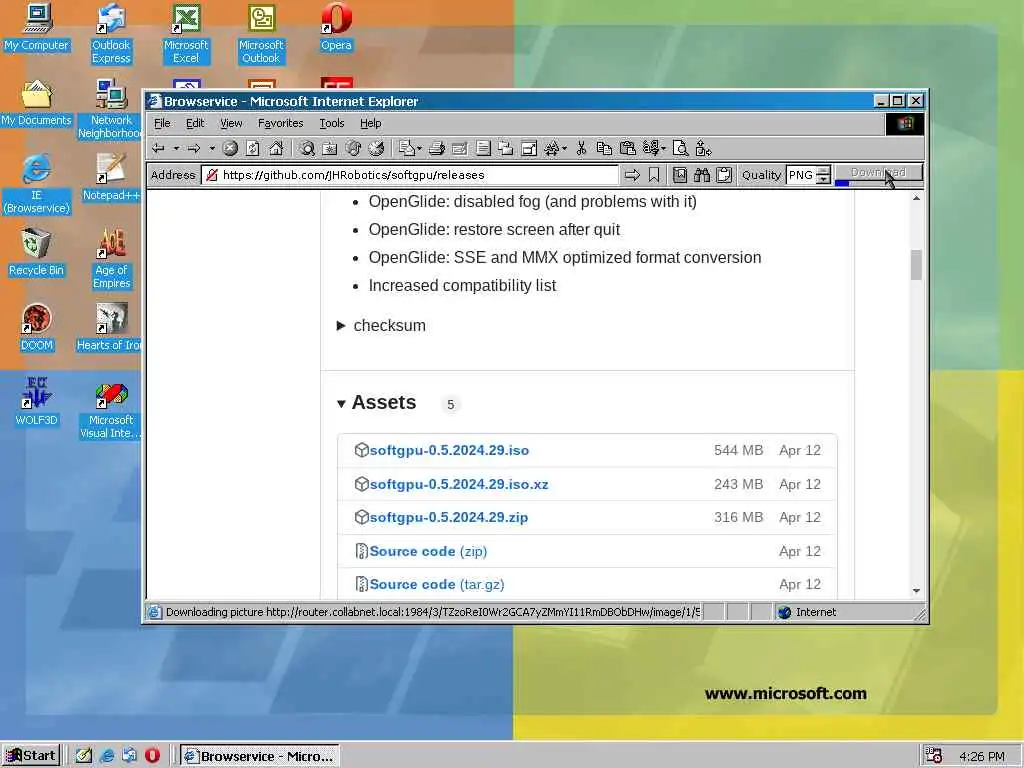Click the clipboard icon left of Quality
Image resolution: width=1024 pixels, height=768 pixels.
724,175
